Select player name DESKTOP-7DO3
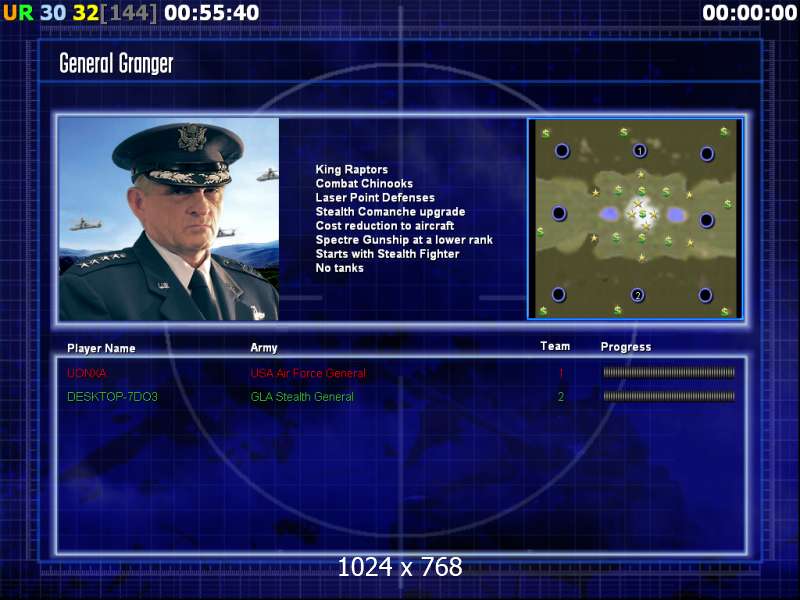Image resolution: width=800 pixels, height=600 pixels. pyautogui.click(x=112, y=396)
